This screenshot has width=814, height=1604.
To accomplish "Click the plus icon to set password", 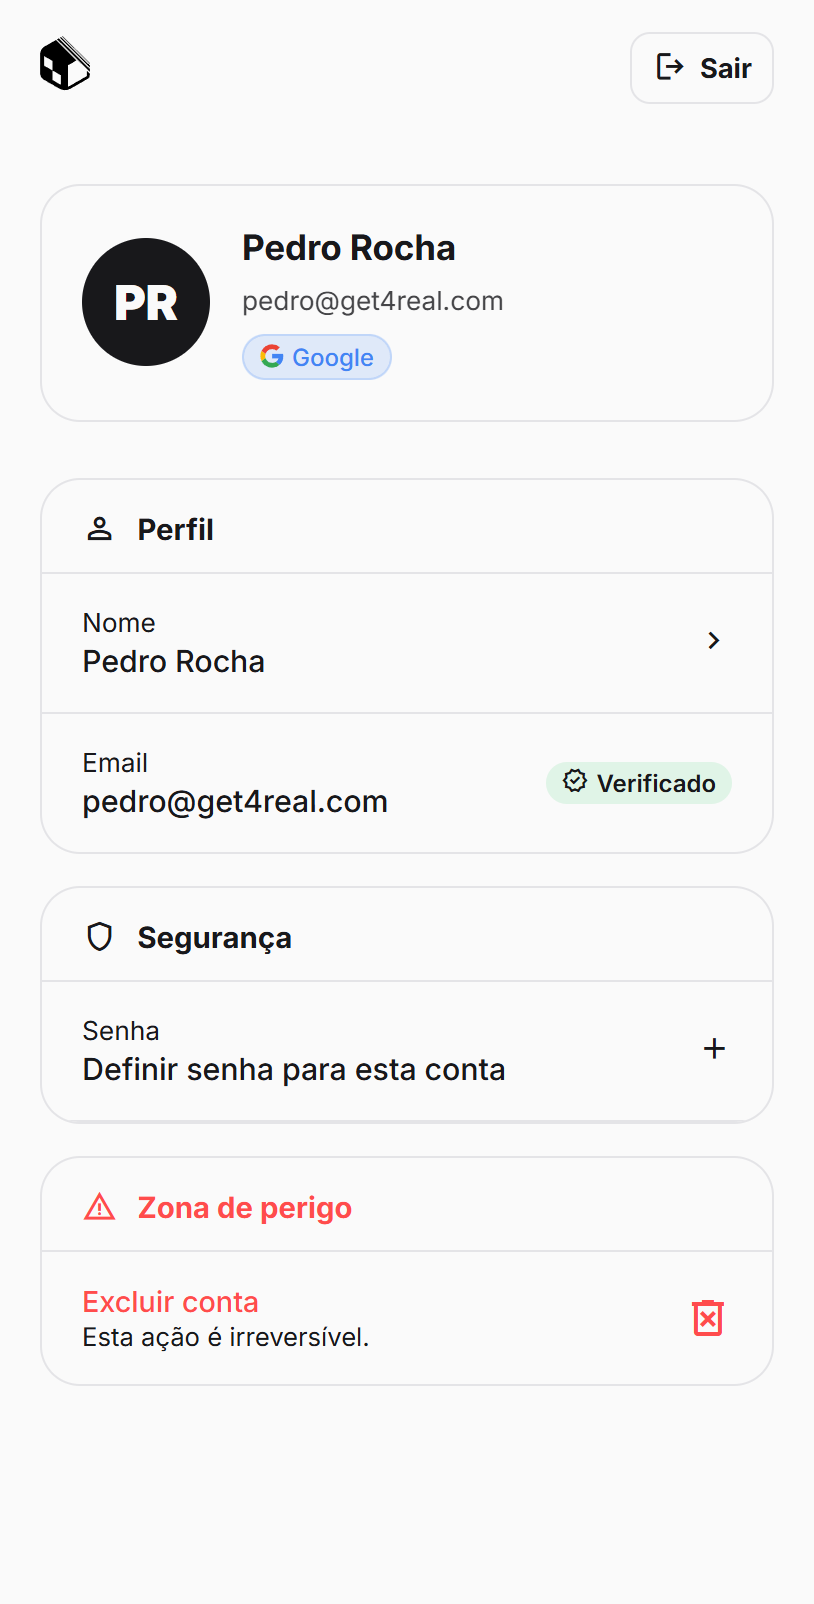I will coord(714,1049).
